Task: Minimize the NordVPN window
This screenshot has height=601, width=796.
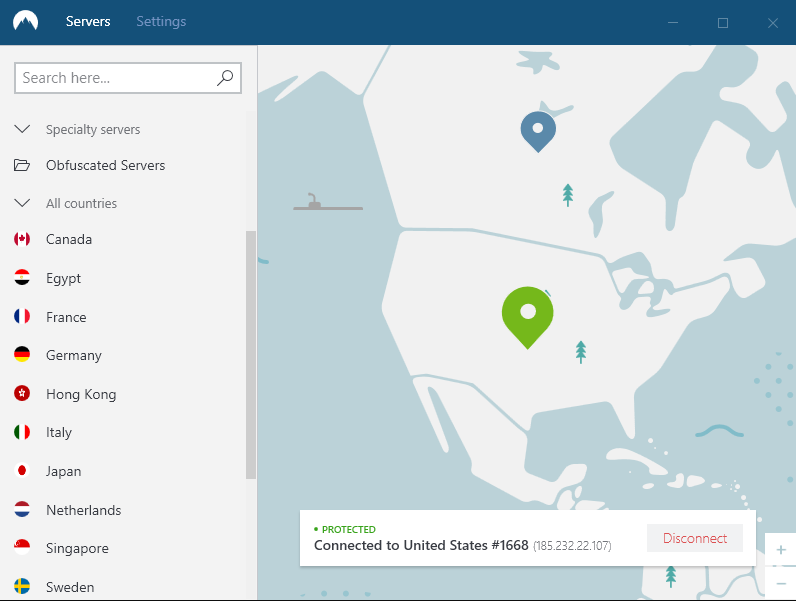Action: [x=673, y=22]
